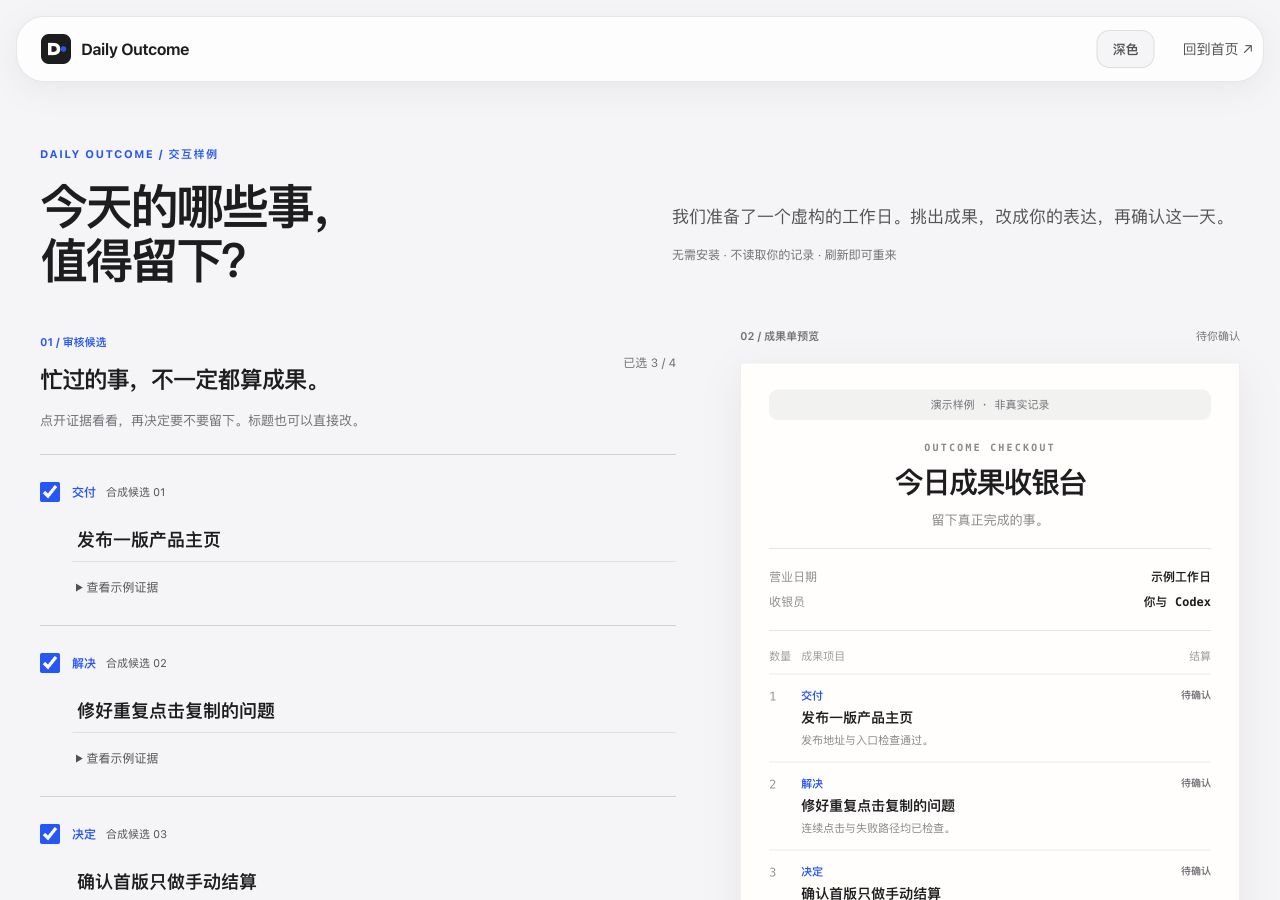Click receipt item 发布一版产品主页

pyautogui.click(x=857, y=718)
